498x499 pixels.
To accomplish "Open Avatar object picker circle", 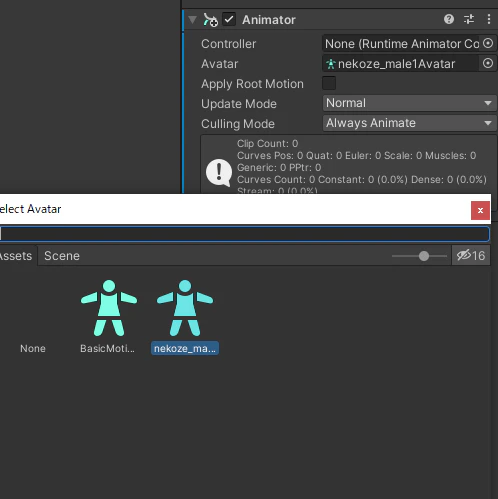I will click(488, 63).
